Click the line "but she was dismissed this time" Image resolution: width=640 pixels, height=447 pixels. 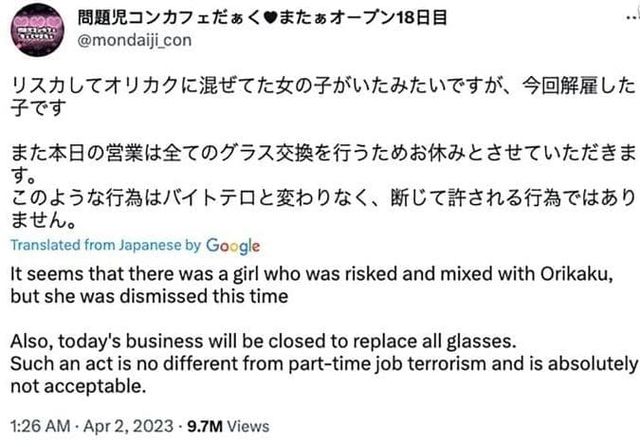(150, 296)
